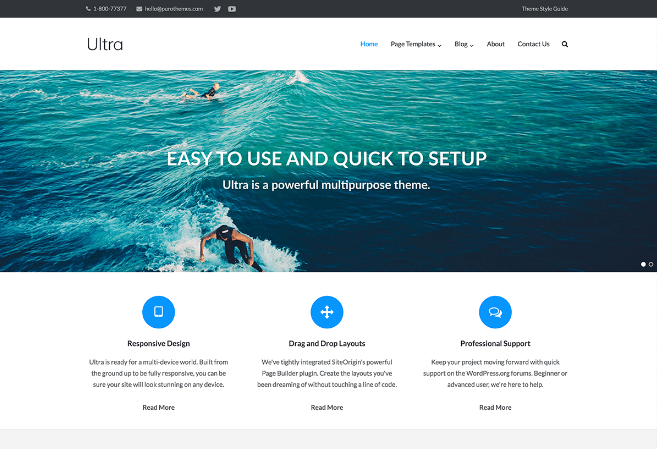Click the Professional Support chat icon
657x449 pixels.
point(495,312)
